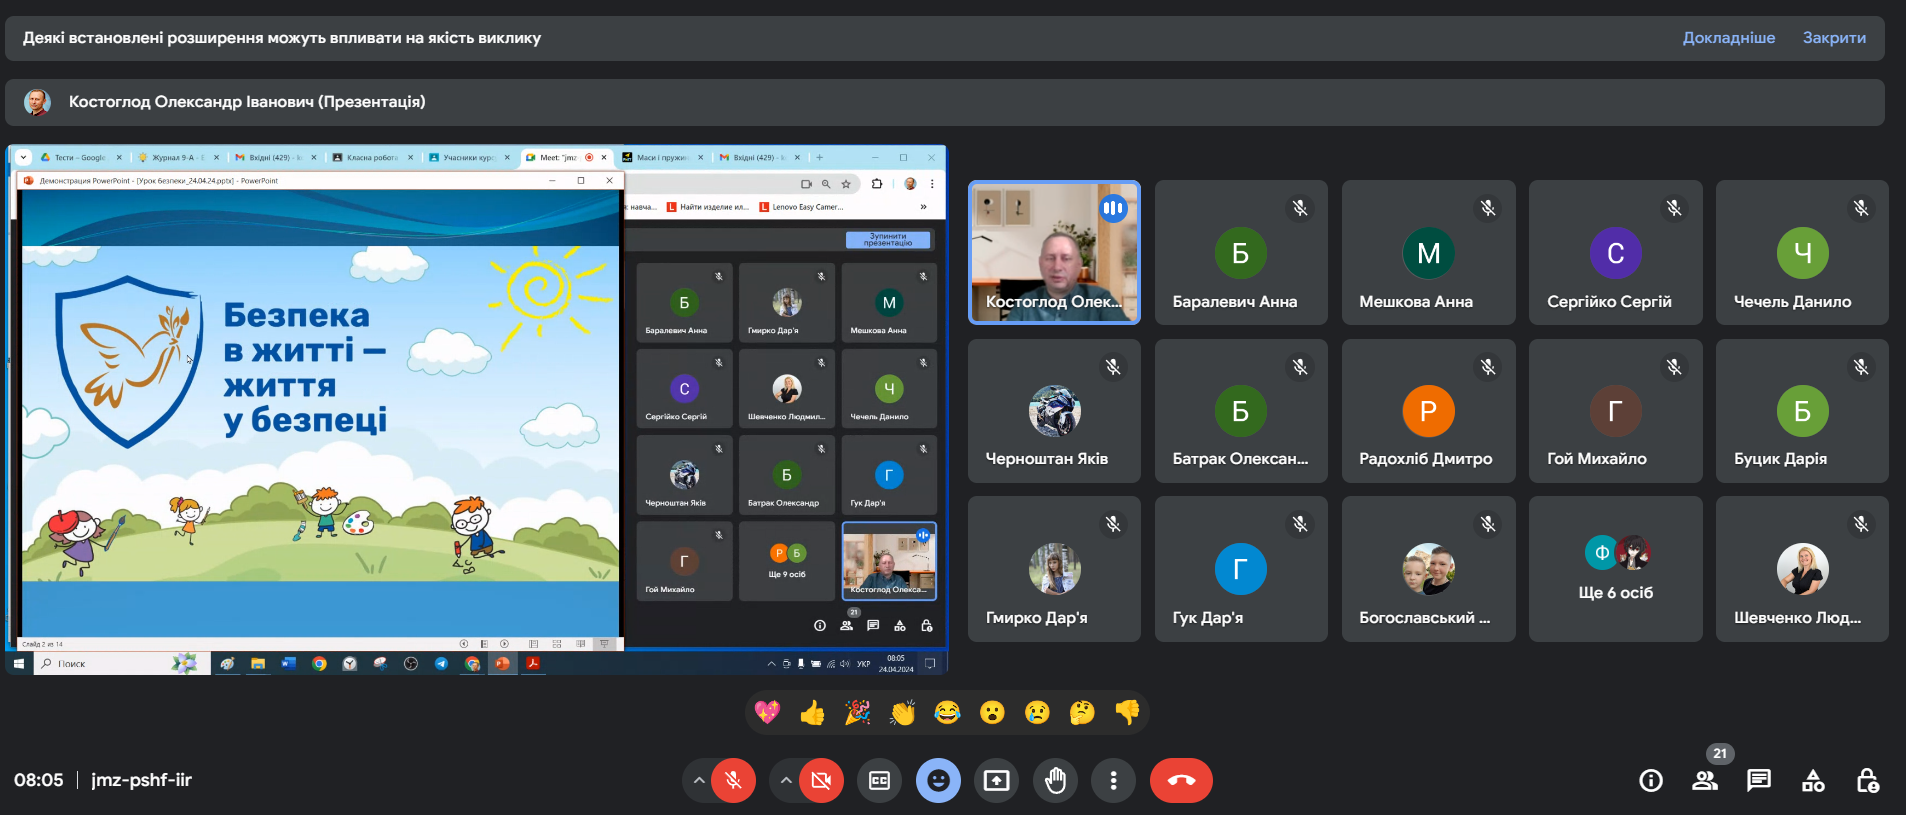Click the raise hand icon
This screenshot has width=1906, height=815.
click(x=1055, y=781)
